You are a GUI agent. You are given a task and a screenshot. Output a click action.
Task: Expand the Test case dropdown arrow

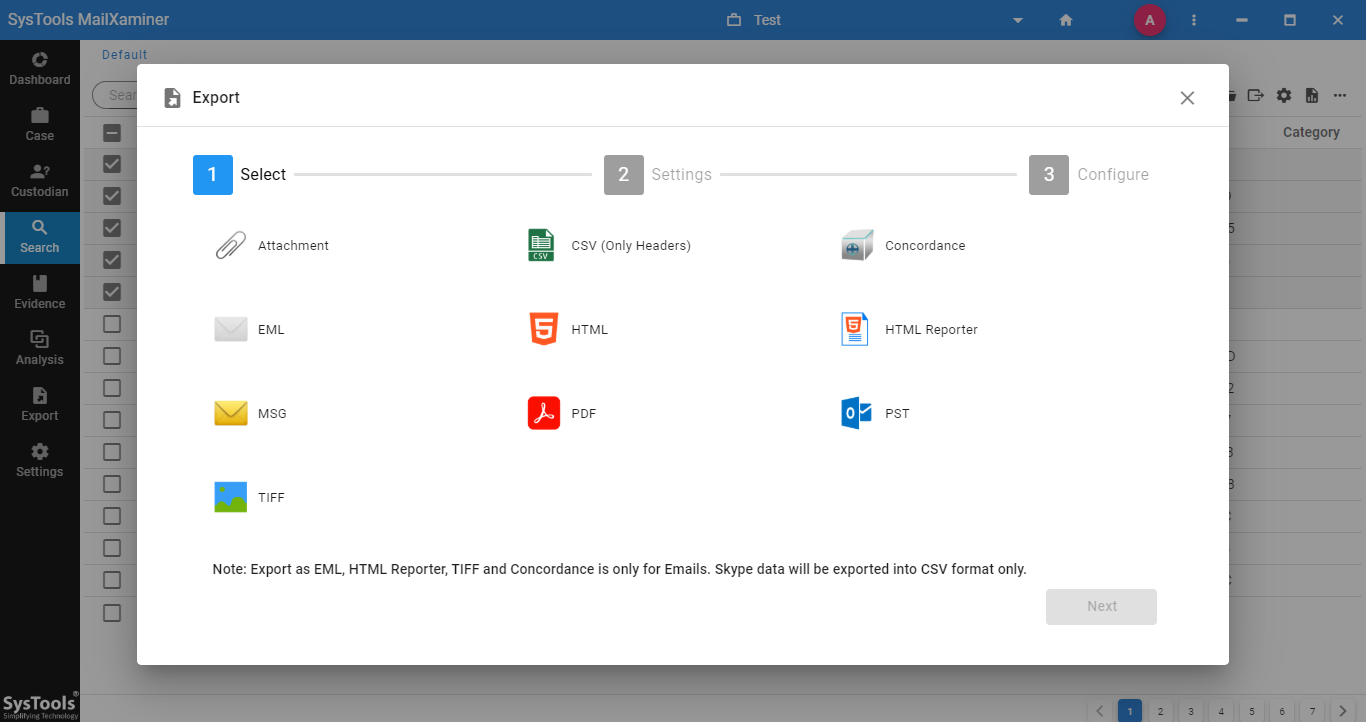click(1018, 20)
